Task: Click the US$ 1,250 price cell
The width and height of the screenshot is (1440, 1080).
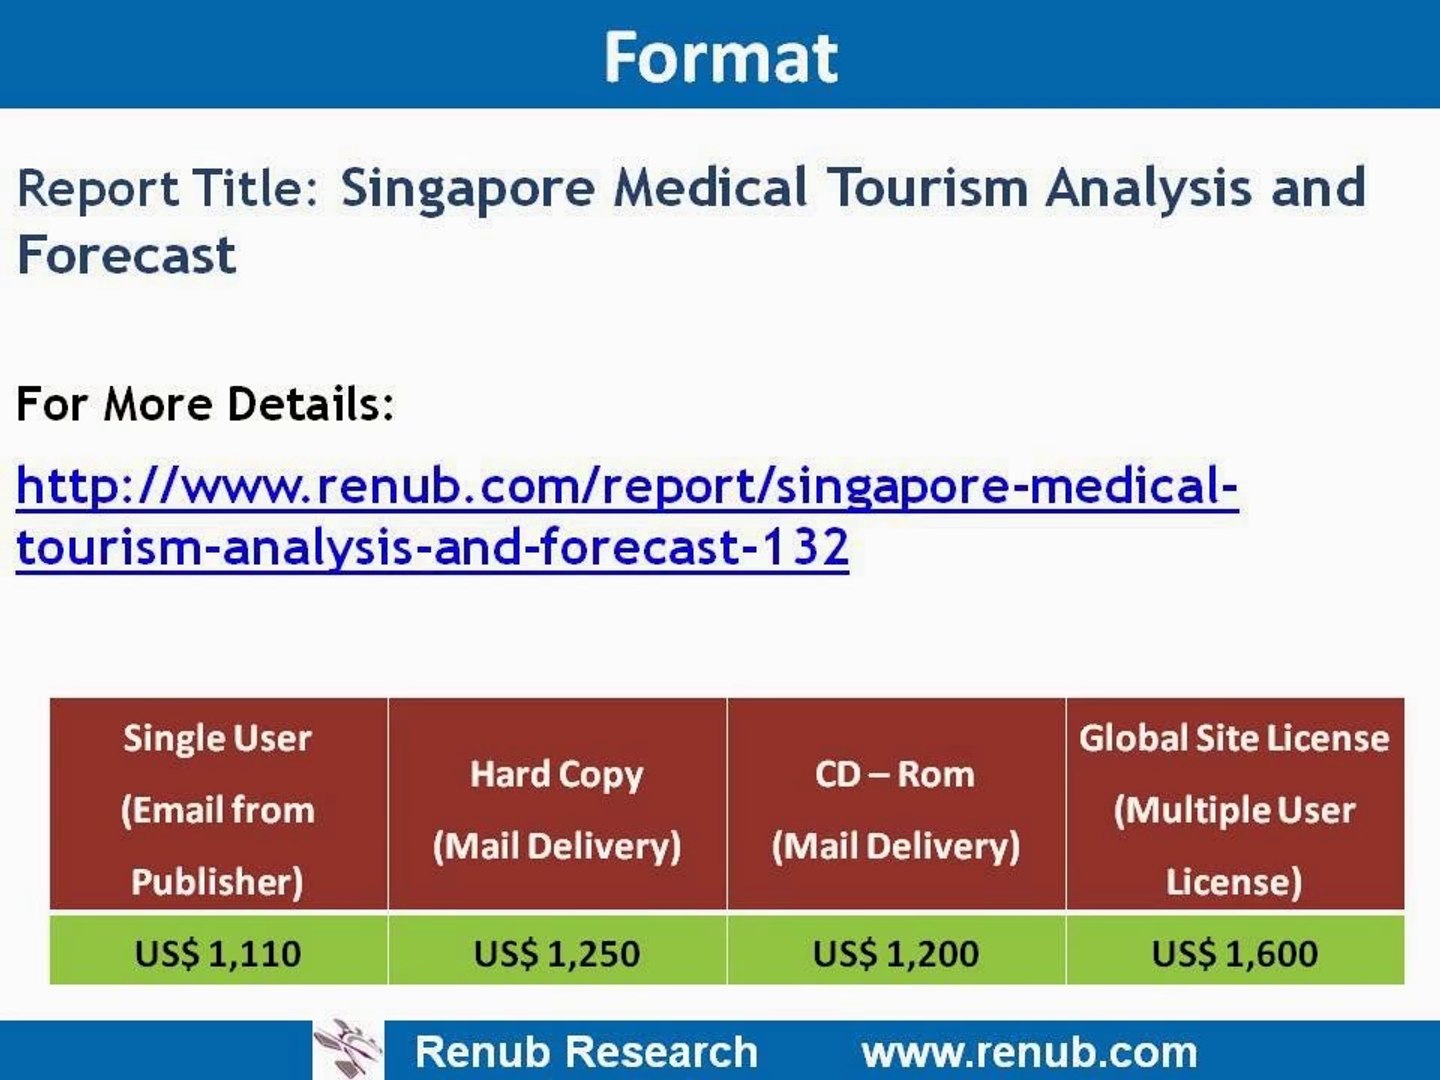Action: (557, 951)
